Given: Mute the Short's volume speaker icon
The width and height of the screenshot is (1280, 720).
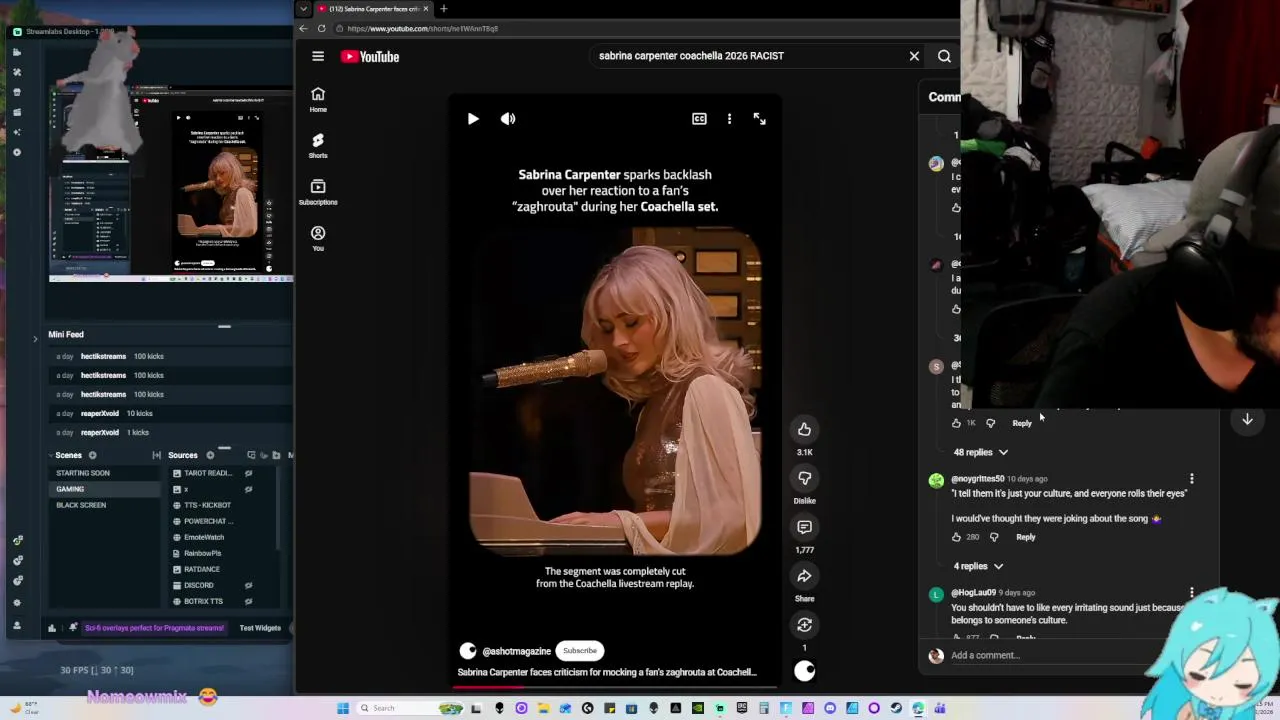Looking at the screenshot, I should click(508, 119).
